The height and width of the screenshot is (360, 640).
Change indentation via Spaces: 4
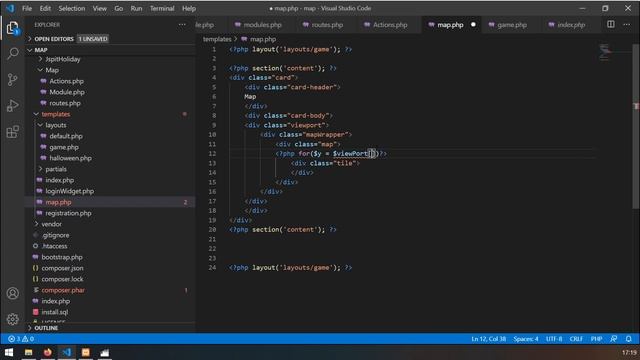(x=526, y=339)
